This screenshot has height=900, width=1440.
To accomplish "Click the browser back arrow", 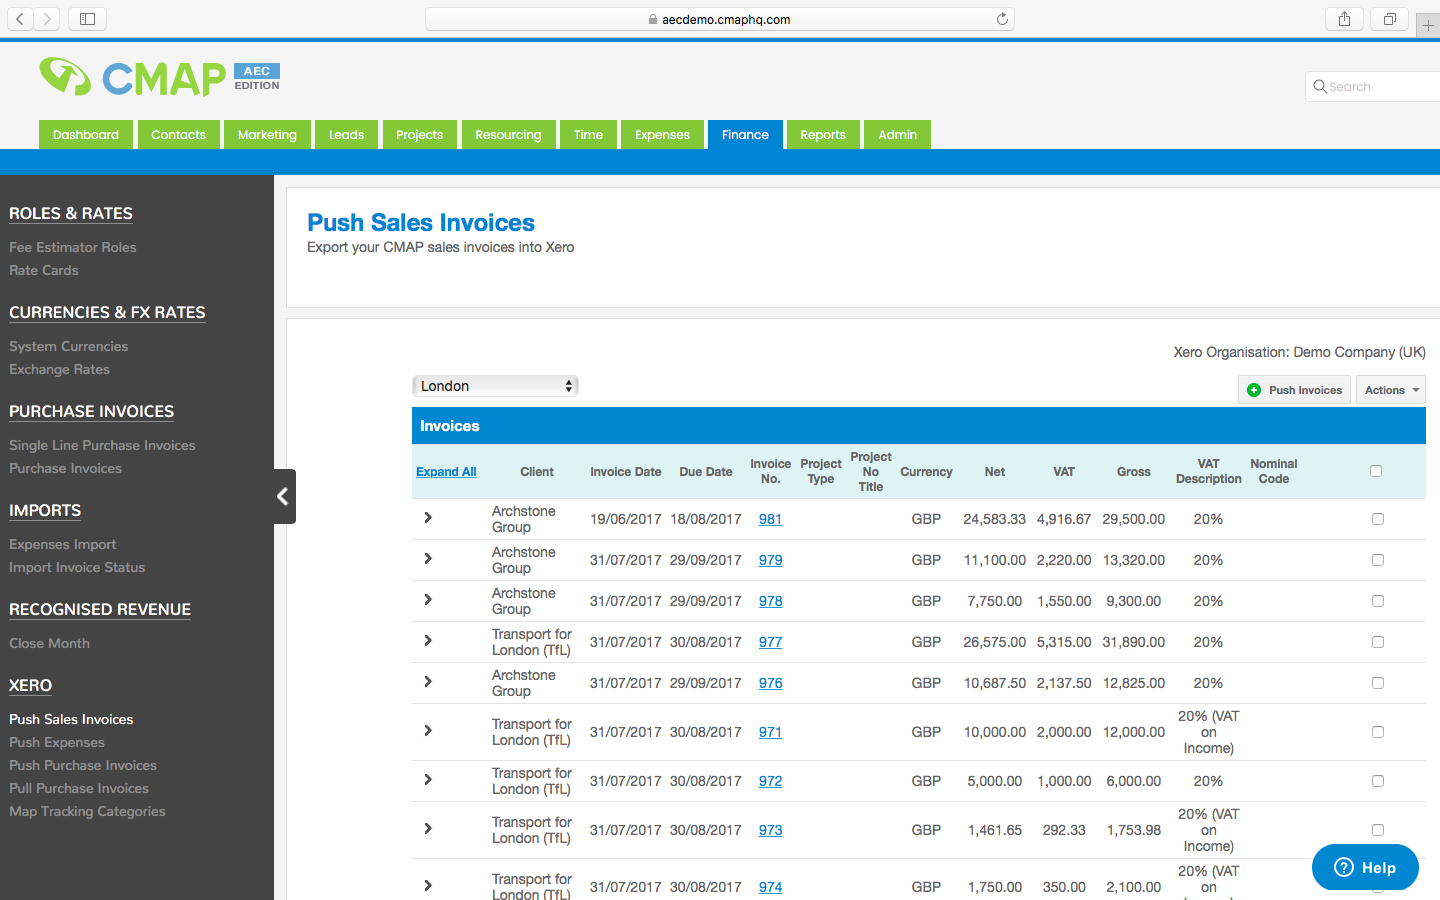I will (x=20, y=19).
